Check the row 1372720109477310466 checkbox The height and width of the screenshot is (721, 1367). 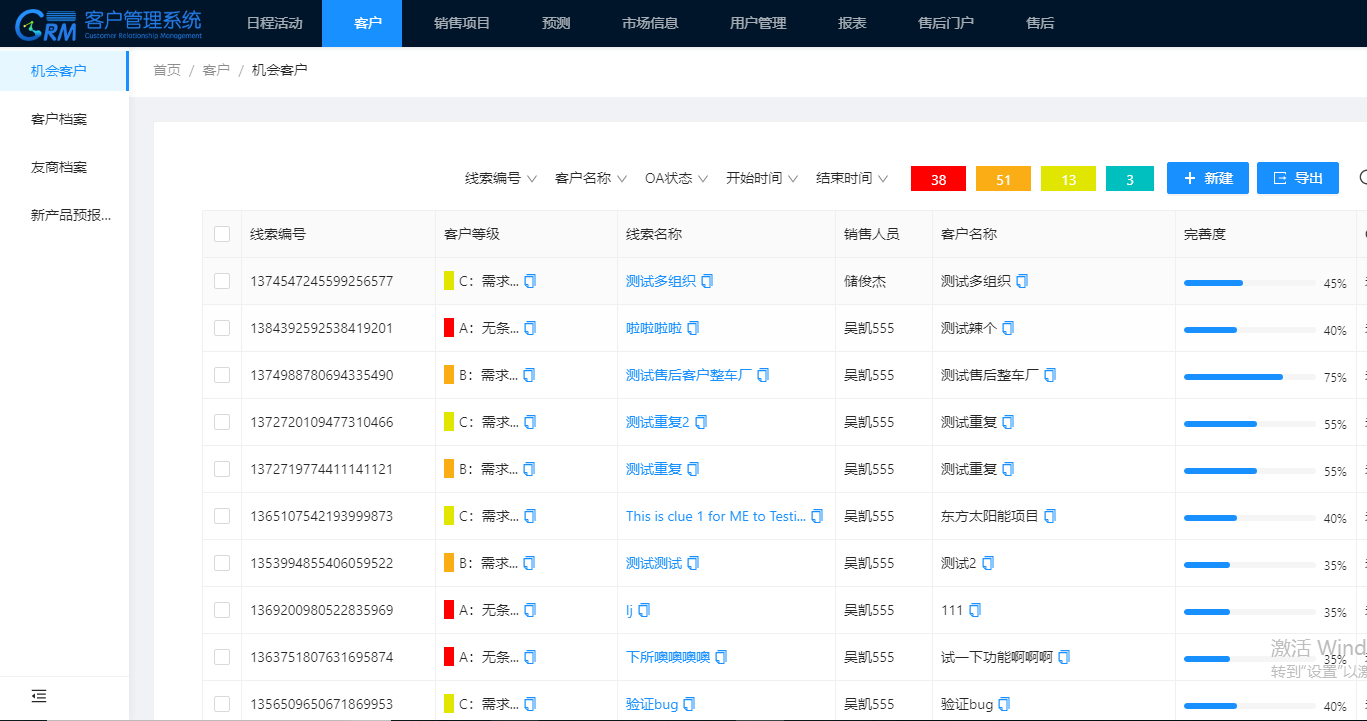(222, 422)
